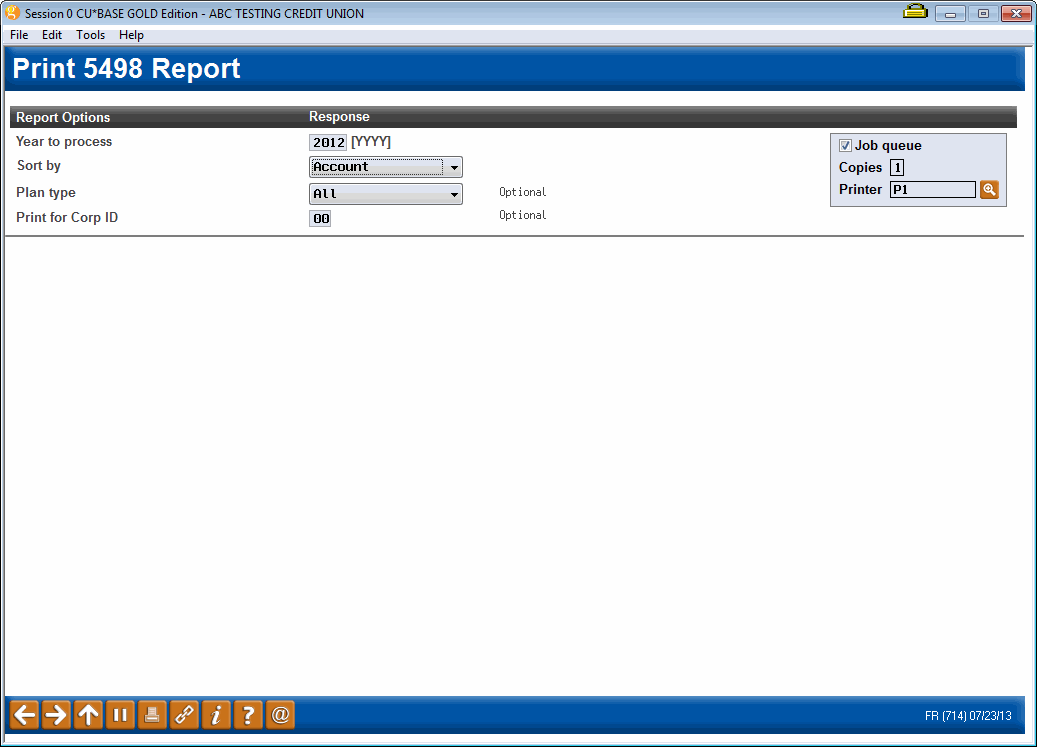Click the @ messaging icon

coord(280,714)
